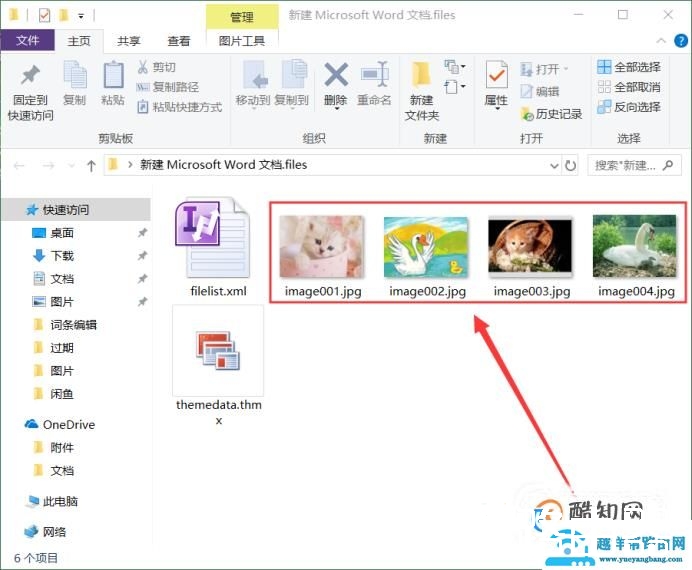692x570 pixels.
Task: Switch to the Home (主页) tab
Action: (x=79, y=41)
